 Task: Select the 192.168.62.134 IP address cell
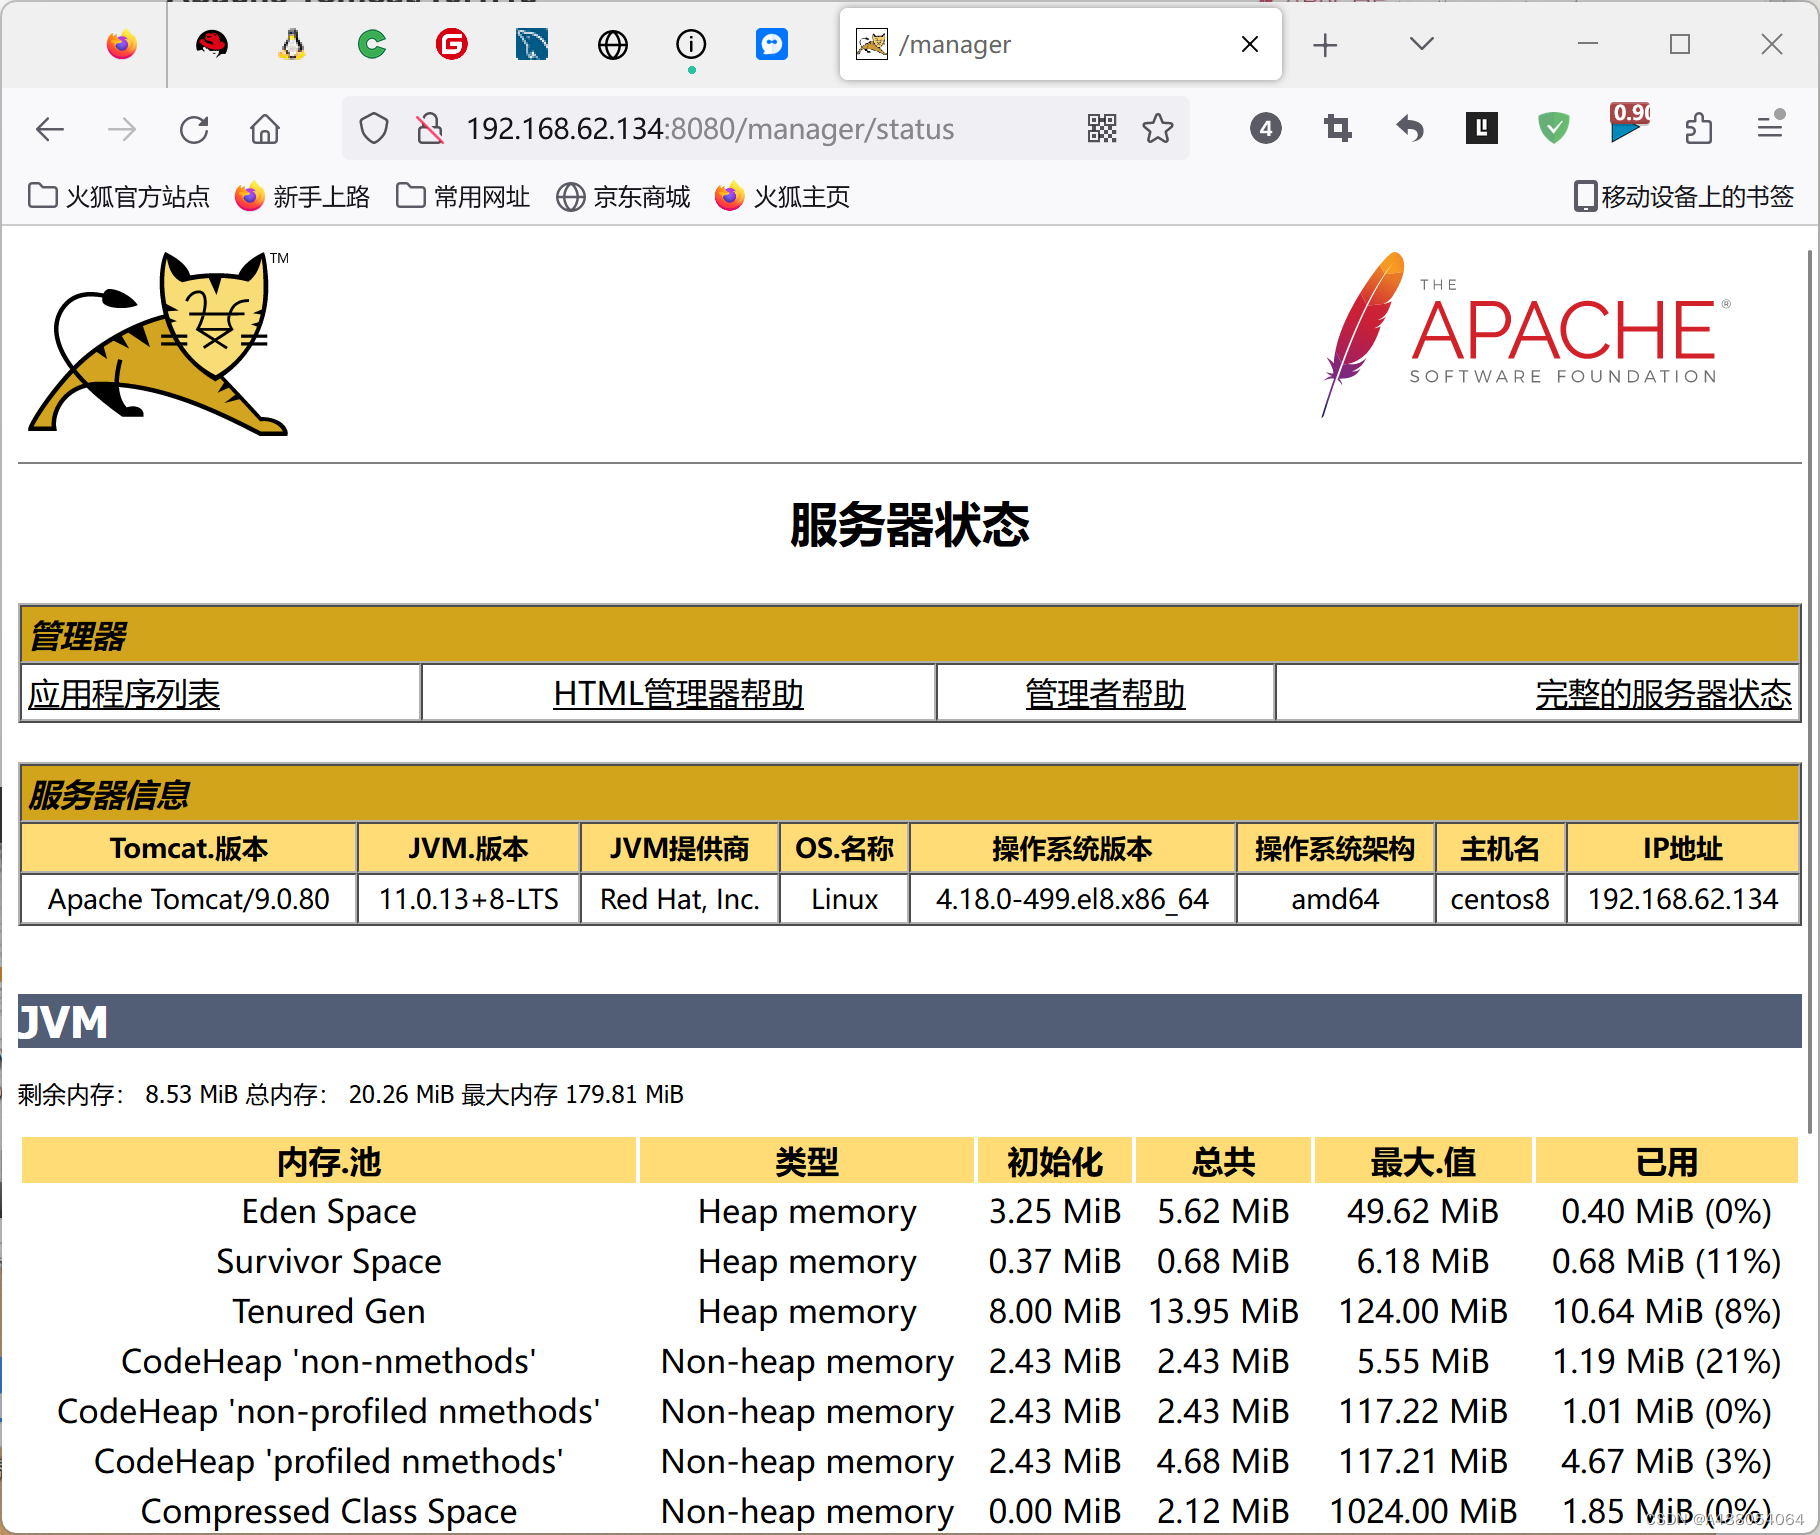coord(1683,899)
